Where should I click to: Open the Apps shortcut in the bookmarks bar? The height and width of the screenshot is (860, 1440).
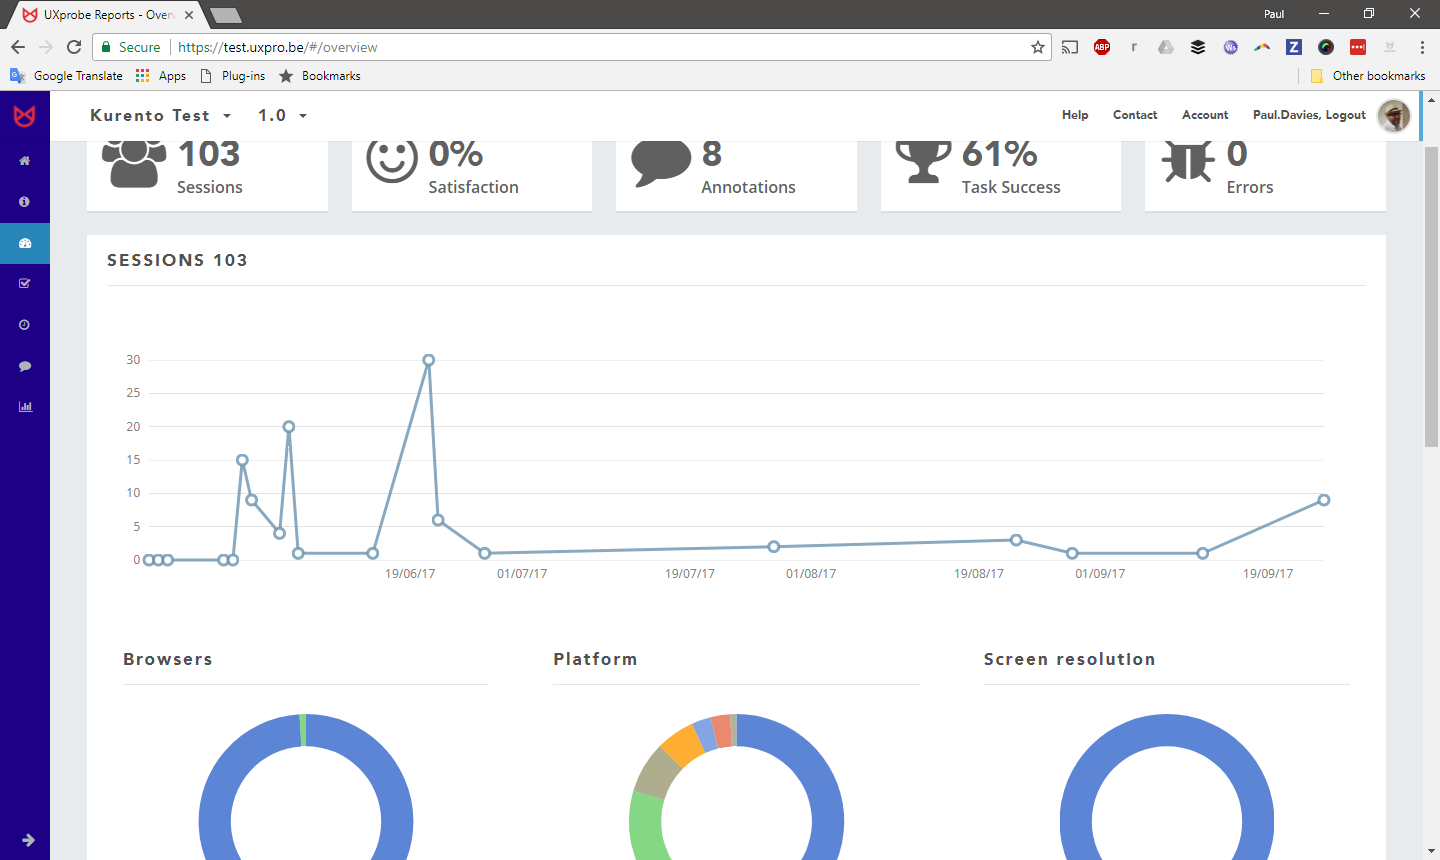click(161, 76)
